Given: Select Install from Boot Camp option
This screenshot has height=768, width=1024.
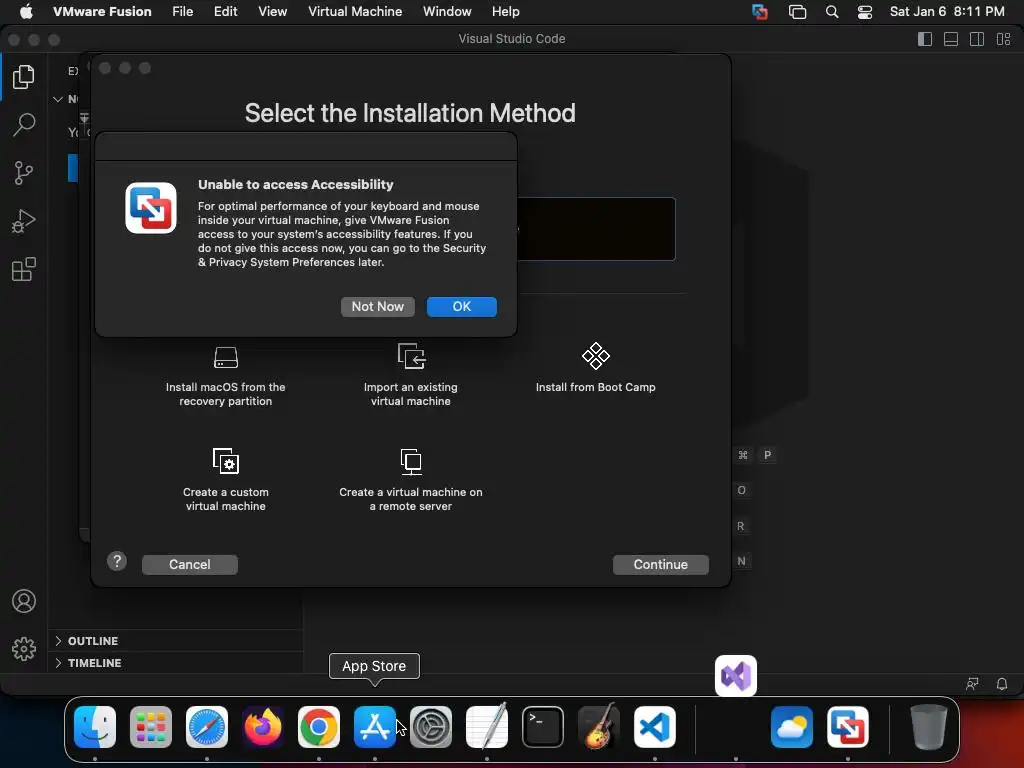Looking at the screenshot, I should tap(596, 368).
